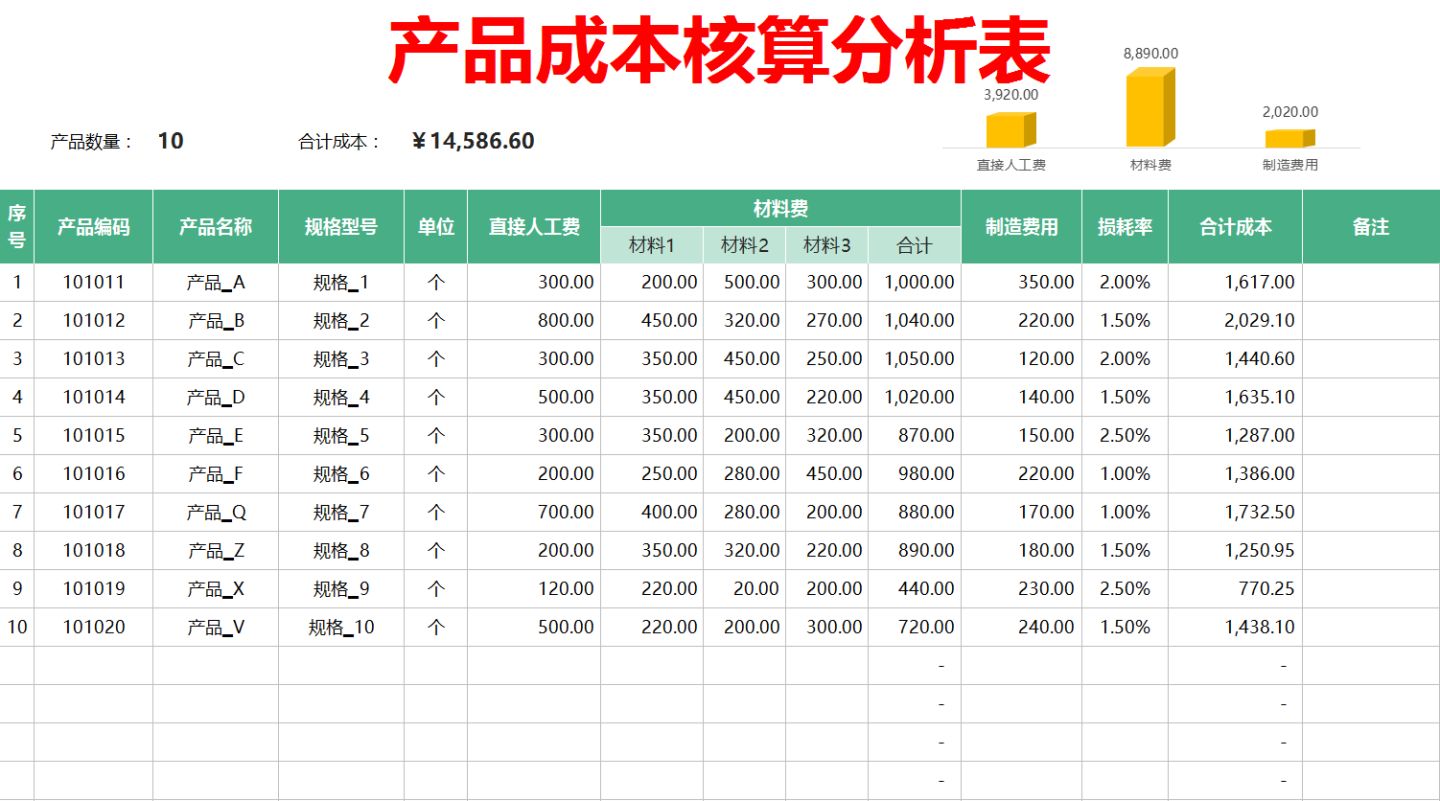Click the 直接人工费 chart bar

[x=1010, y=130]
